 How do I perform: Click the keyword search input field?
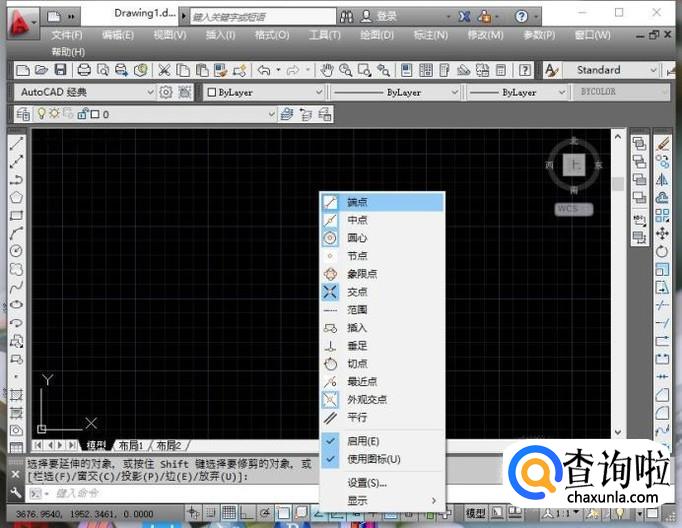260,17
